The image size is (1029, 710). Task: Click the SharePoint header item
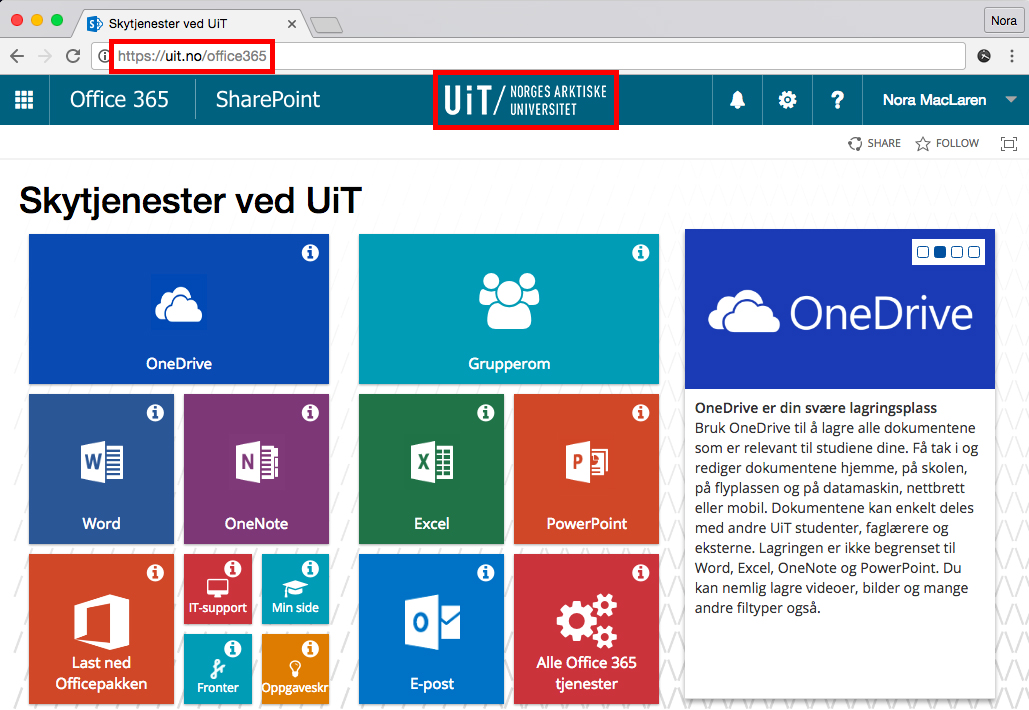pyautogui.click(x=268, y=100)
